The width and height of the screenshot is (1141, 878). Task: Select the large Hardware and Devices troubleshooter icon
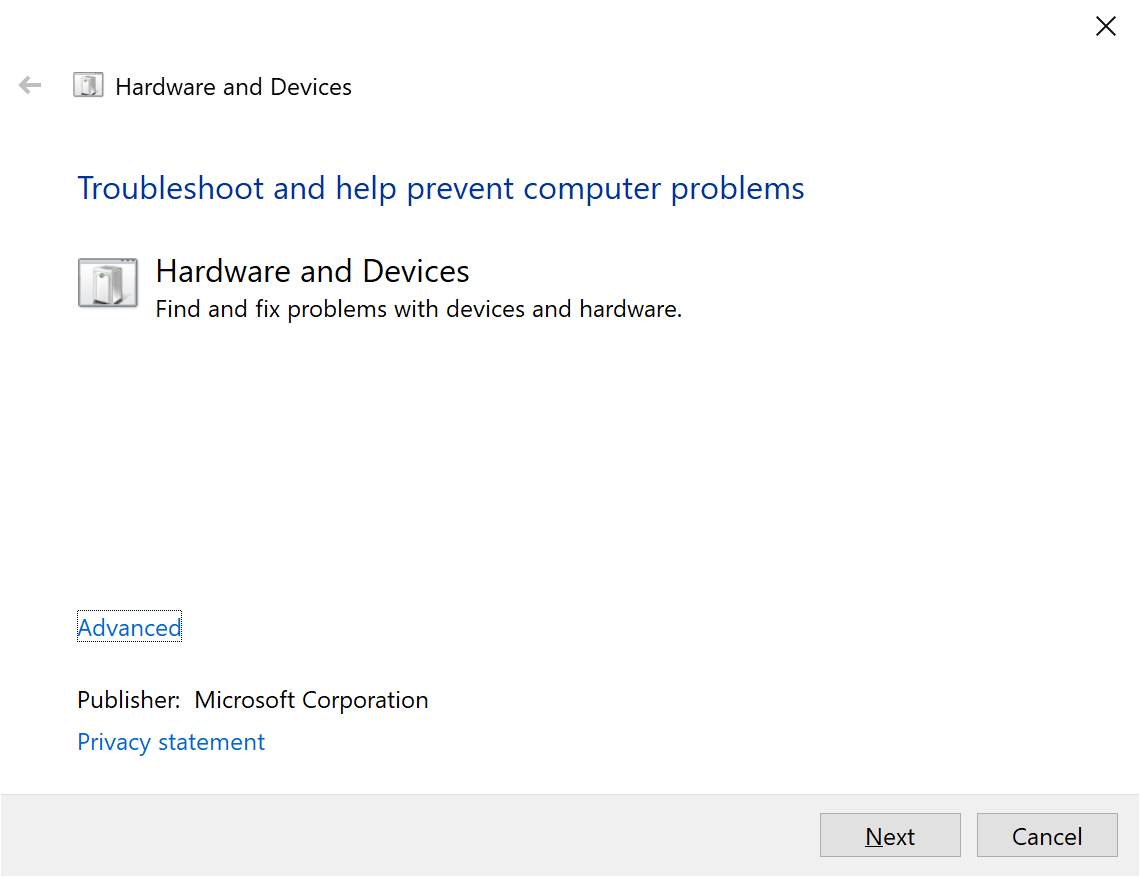pos(107,283)
